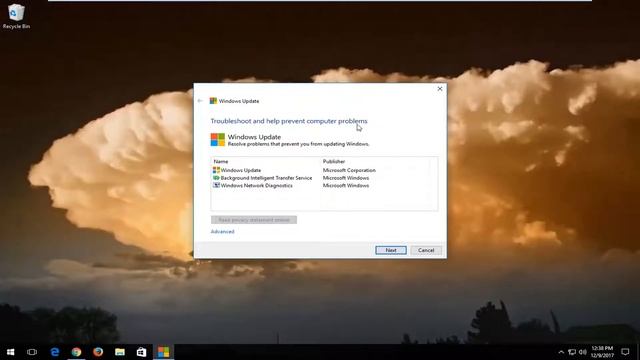Click the 'Microsoft Corporation' publisher cell
The image size is (640, 360).
click(349, 170)
